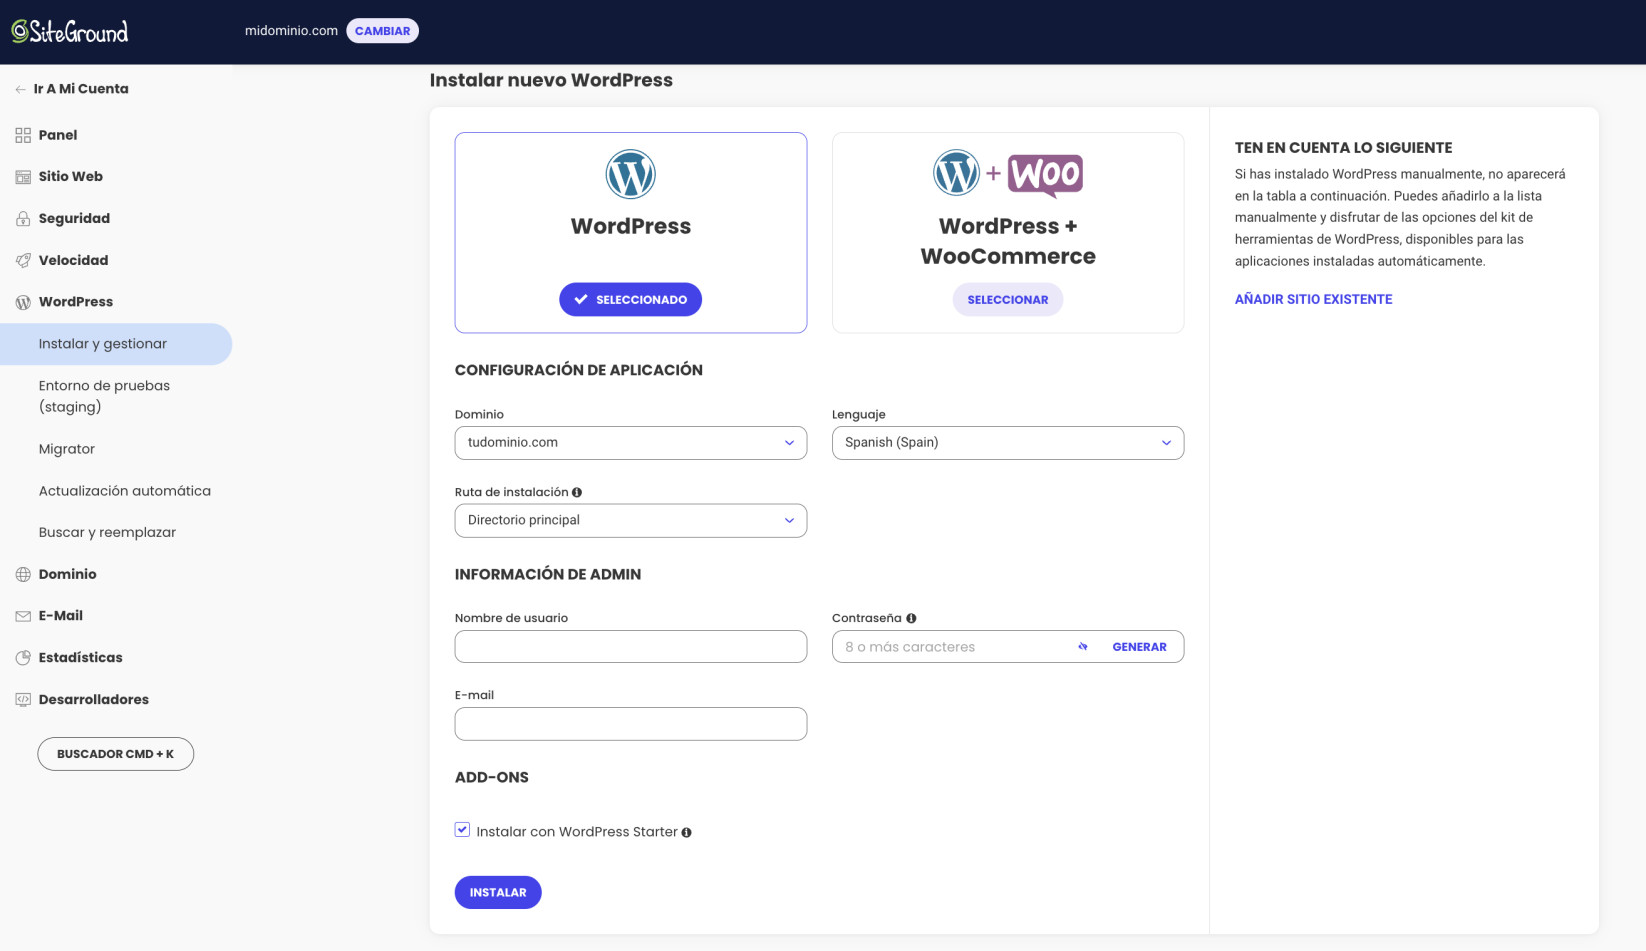This screenshot has width=1646, height=951.
Task: Click the WordPress sidebar logo icon
Action: tap(23, 302)
